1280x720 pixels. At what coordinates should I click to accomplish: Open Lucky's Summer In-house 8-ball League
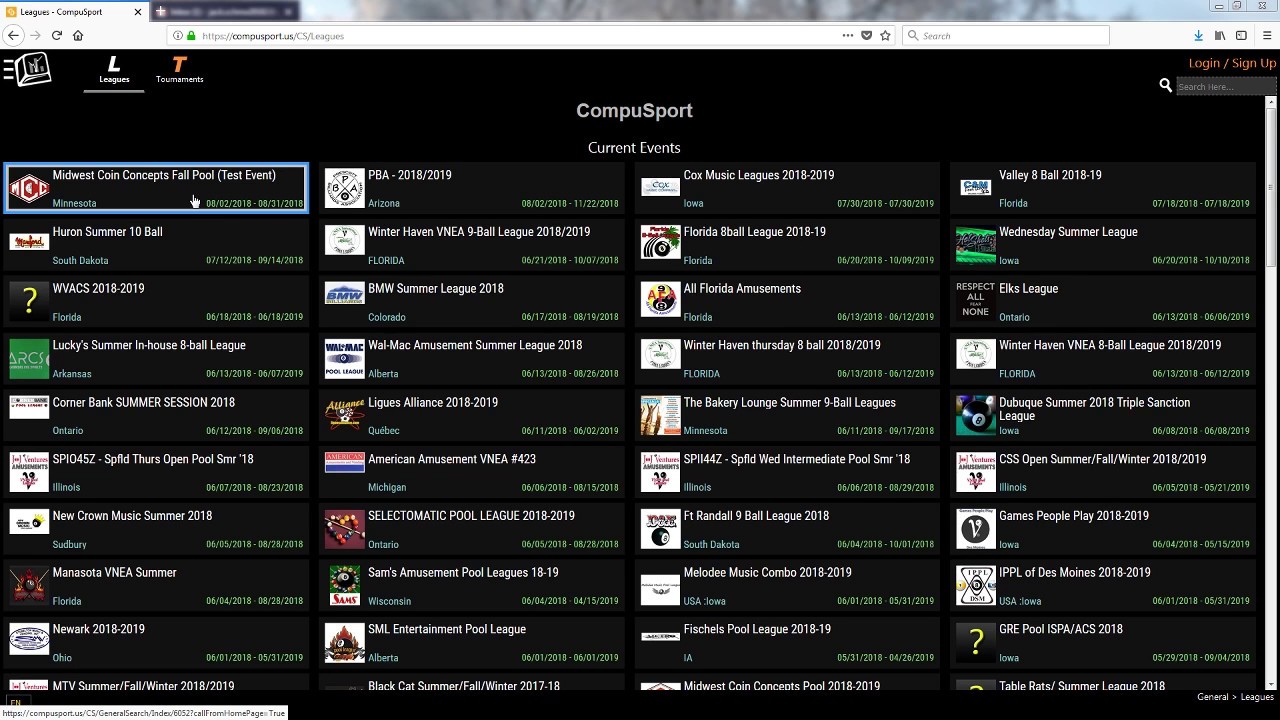click(149, 345)
